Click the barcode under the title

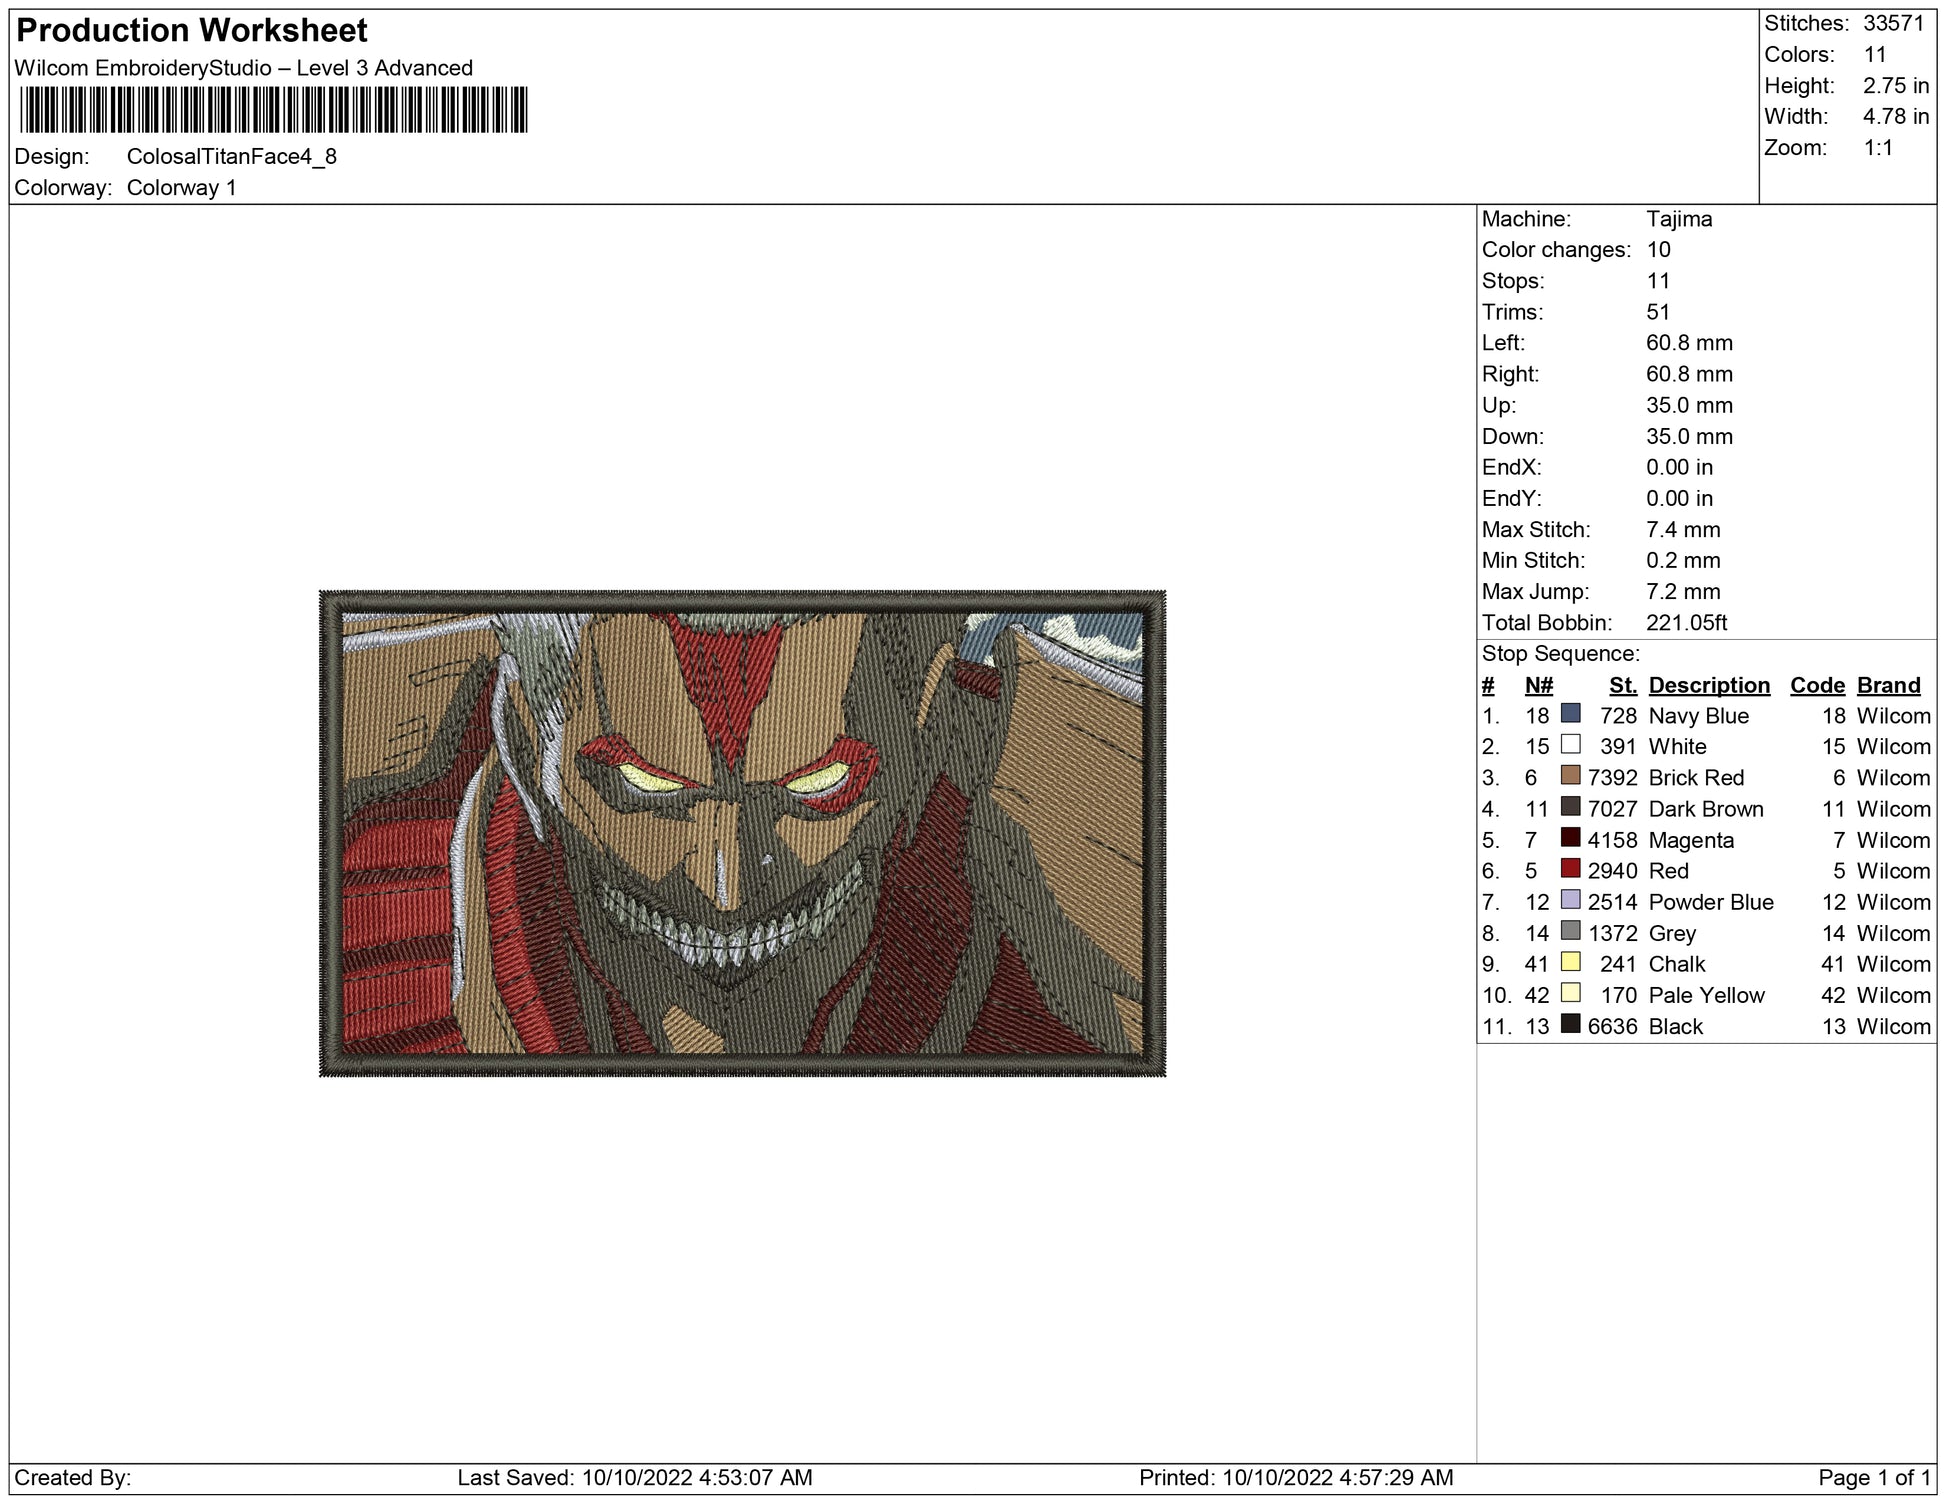273,110
